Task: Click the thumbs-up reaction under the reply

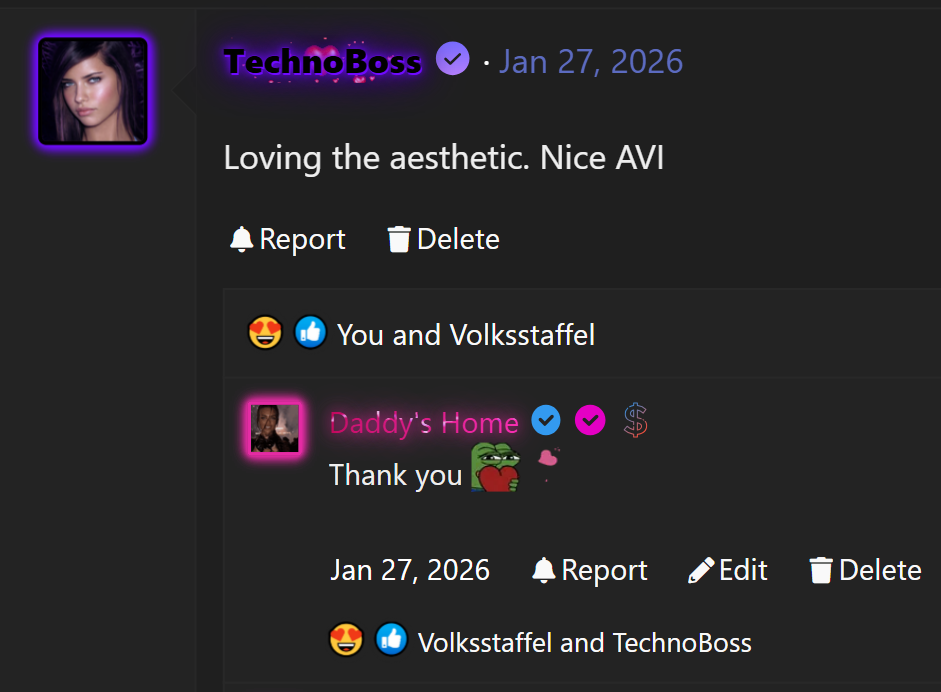Action: coord(392,639)
